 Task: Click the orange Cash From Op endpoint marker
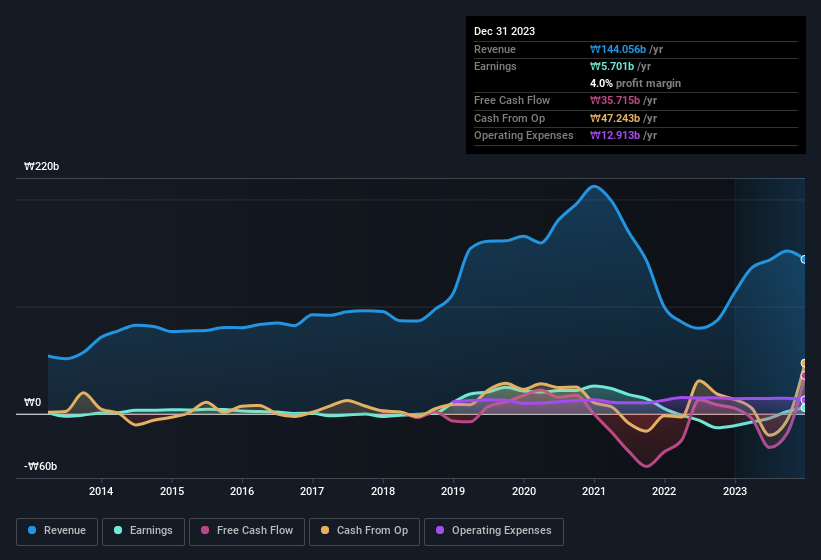point(804,364)
